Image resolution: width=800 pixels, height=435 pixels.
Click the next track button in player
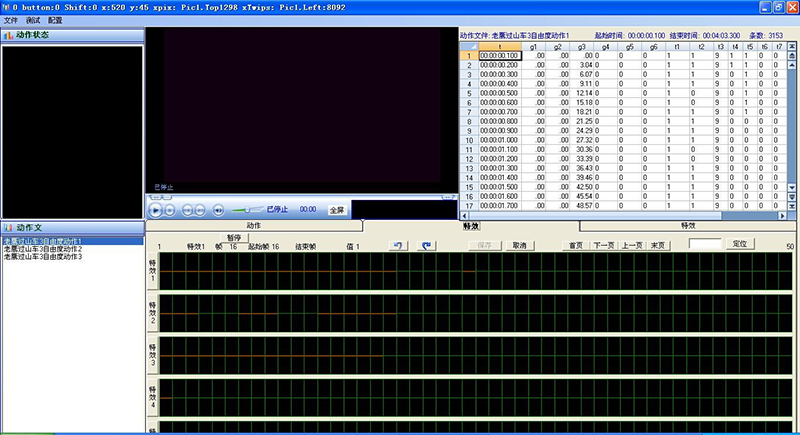[x=202, y=210]
